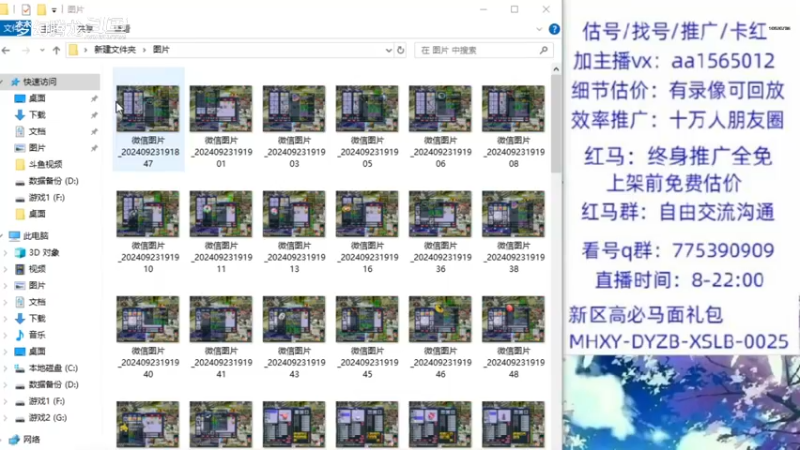This screenshot has width=800, height=450.
Task: Open 游戏2 (G:) drive
Action: click(47, 417)
